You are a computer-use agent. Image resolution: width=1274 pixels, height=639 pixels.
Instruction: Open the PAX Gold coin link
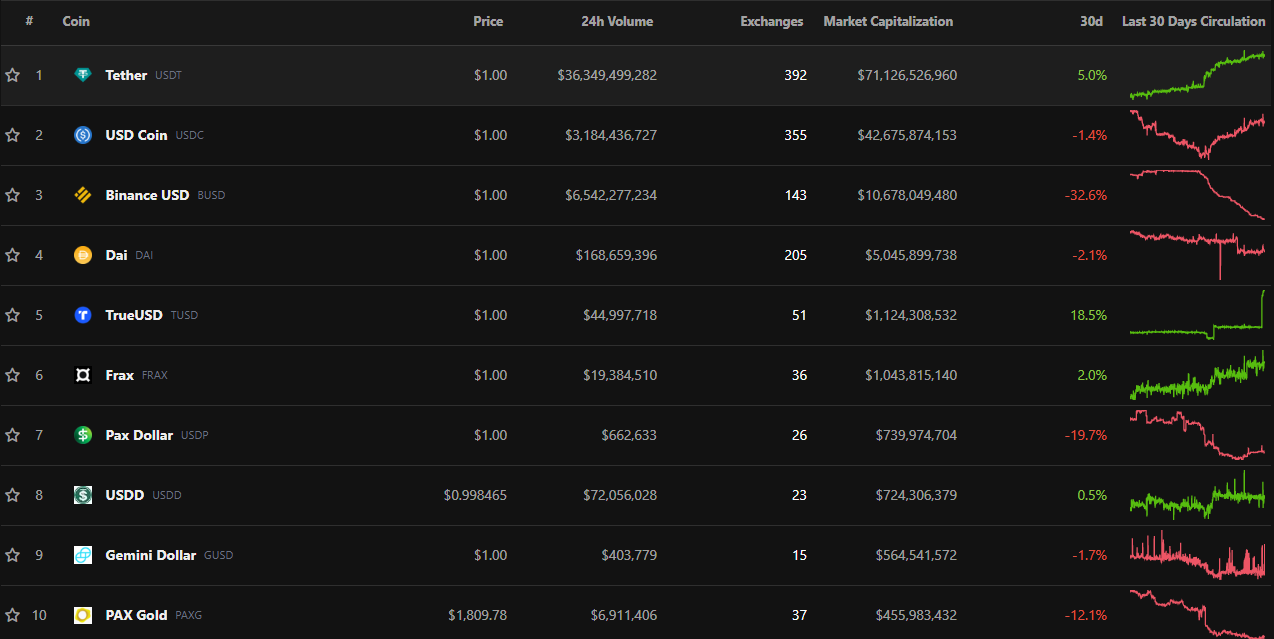(136, 615)
